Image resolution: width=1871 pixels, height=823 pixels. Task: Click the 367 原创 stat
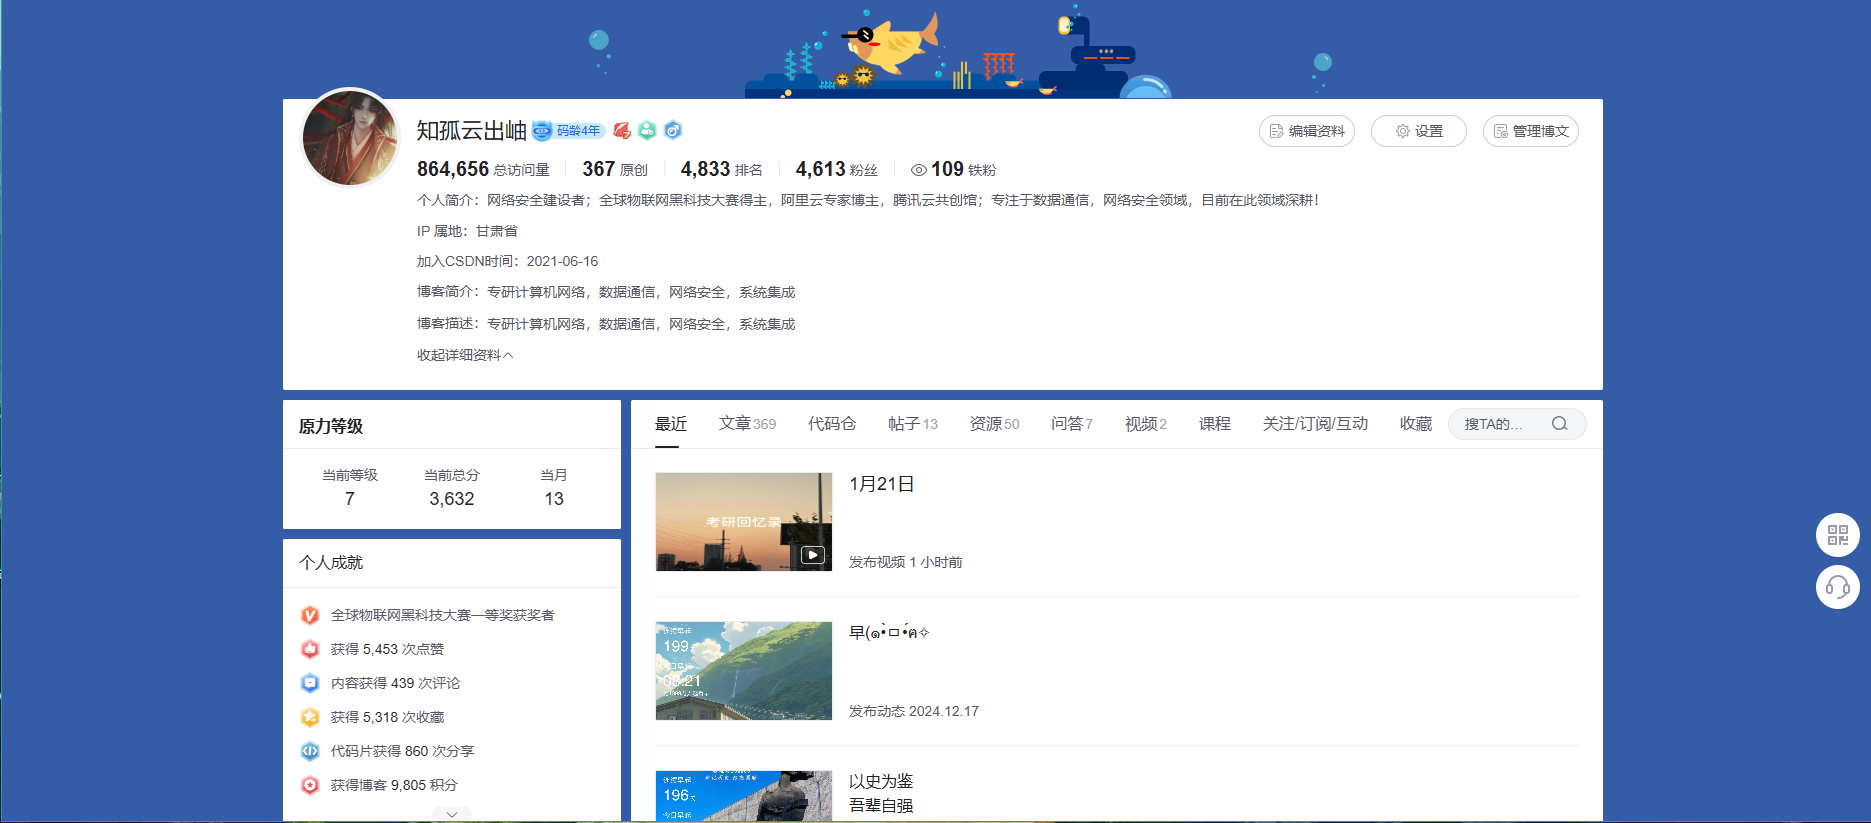click(x=615, y=169)
